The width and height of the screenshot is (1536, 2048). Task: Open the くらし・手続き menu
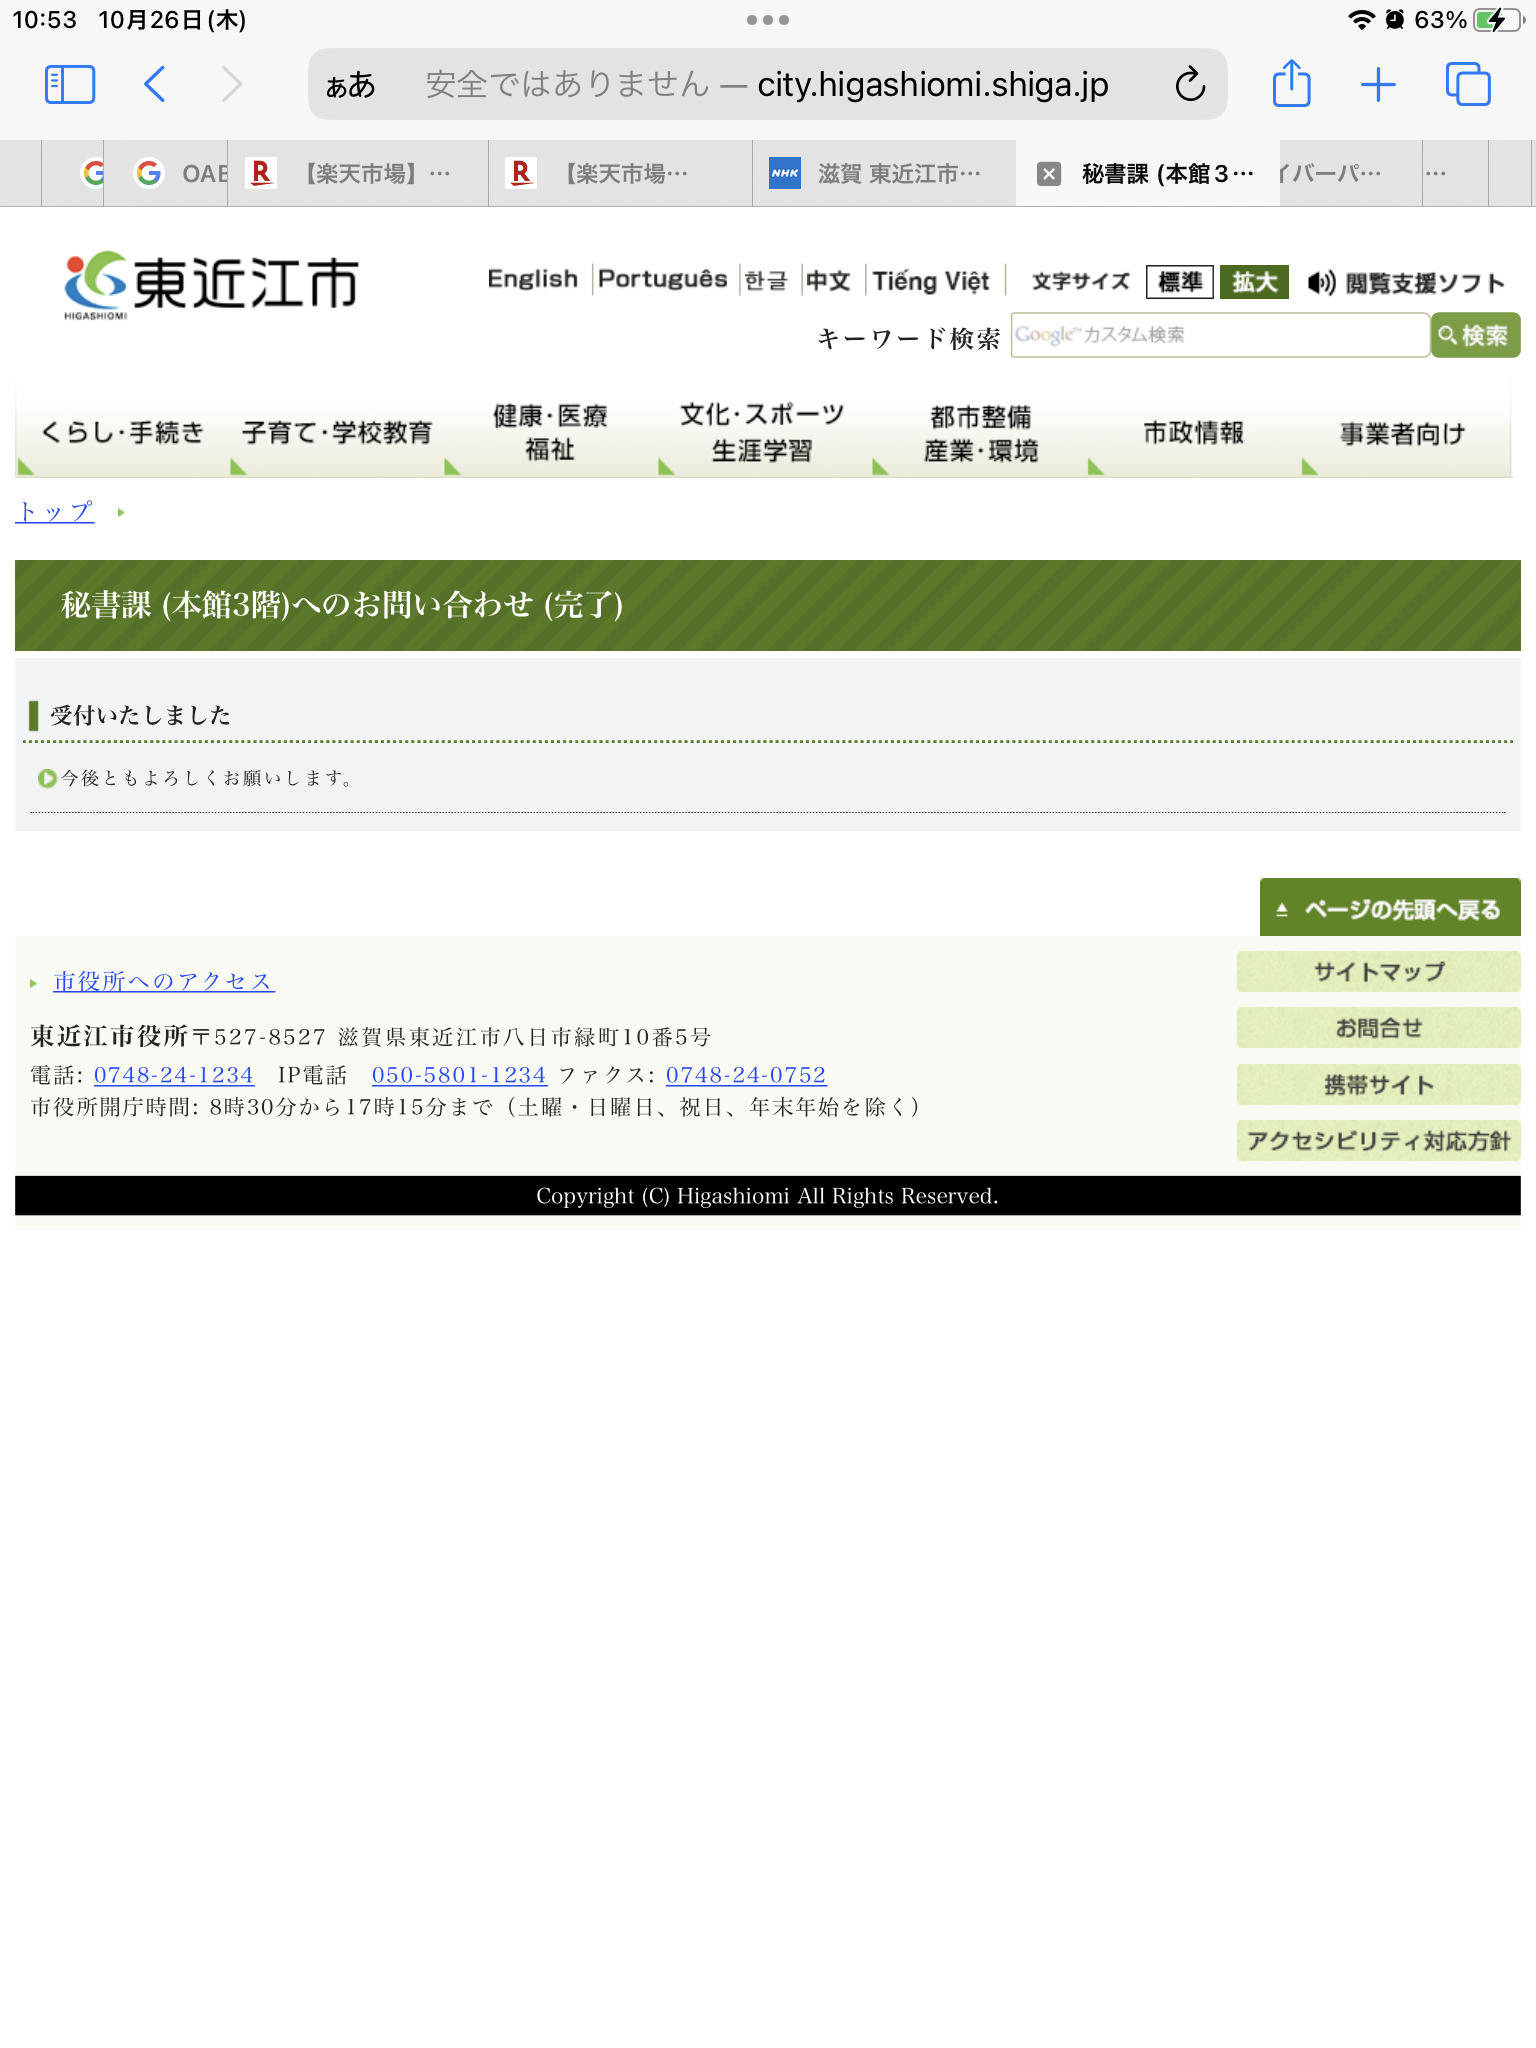tap(122, 433)
